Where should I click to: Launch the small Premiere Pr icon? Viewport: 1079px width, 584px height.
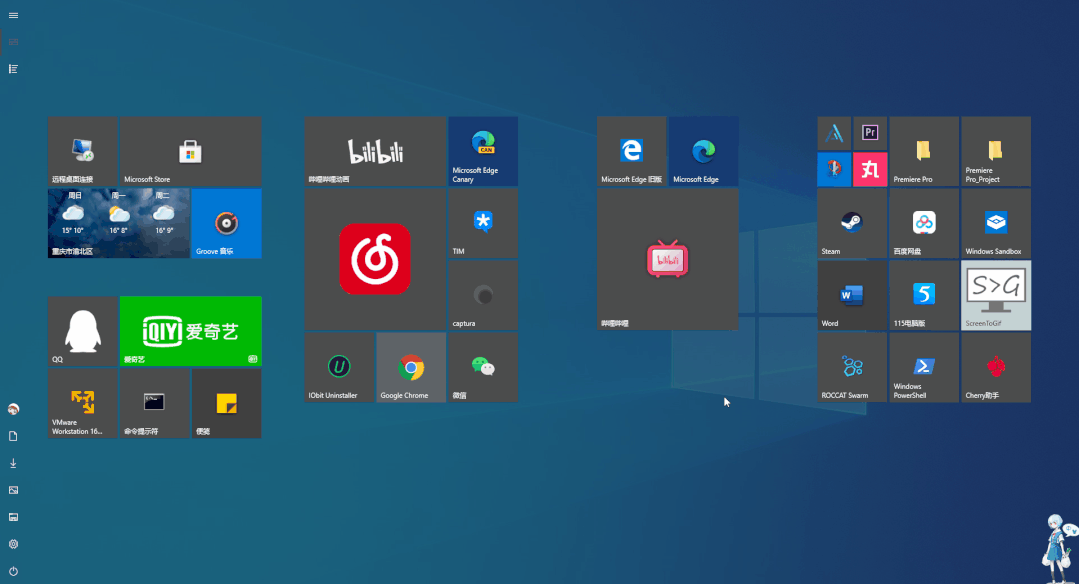pos(870,133)
